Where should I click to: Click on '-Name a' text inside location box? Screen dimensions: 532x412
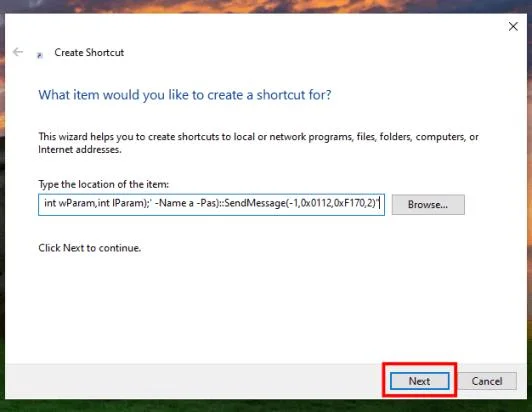point(174,203)
